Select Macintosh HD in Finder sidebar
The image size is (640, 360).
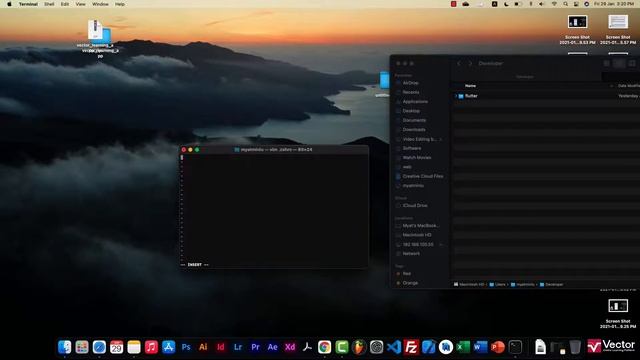[417, 235]
